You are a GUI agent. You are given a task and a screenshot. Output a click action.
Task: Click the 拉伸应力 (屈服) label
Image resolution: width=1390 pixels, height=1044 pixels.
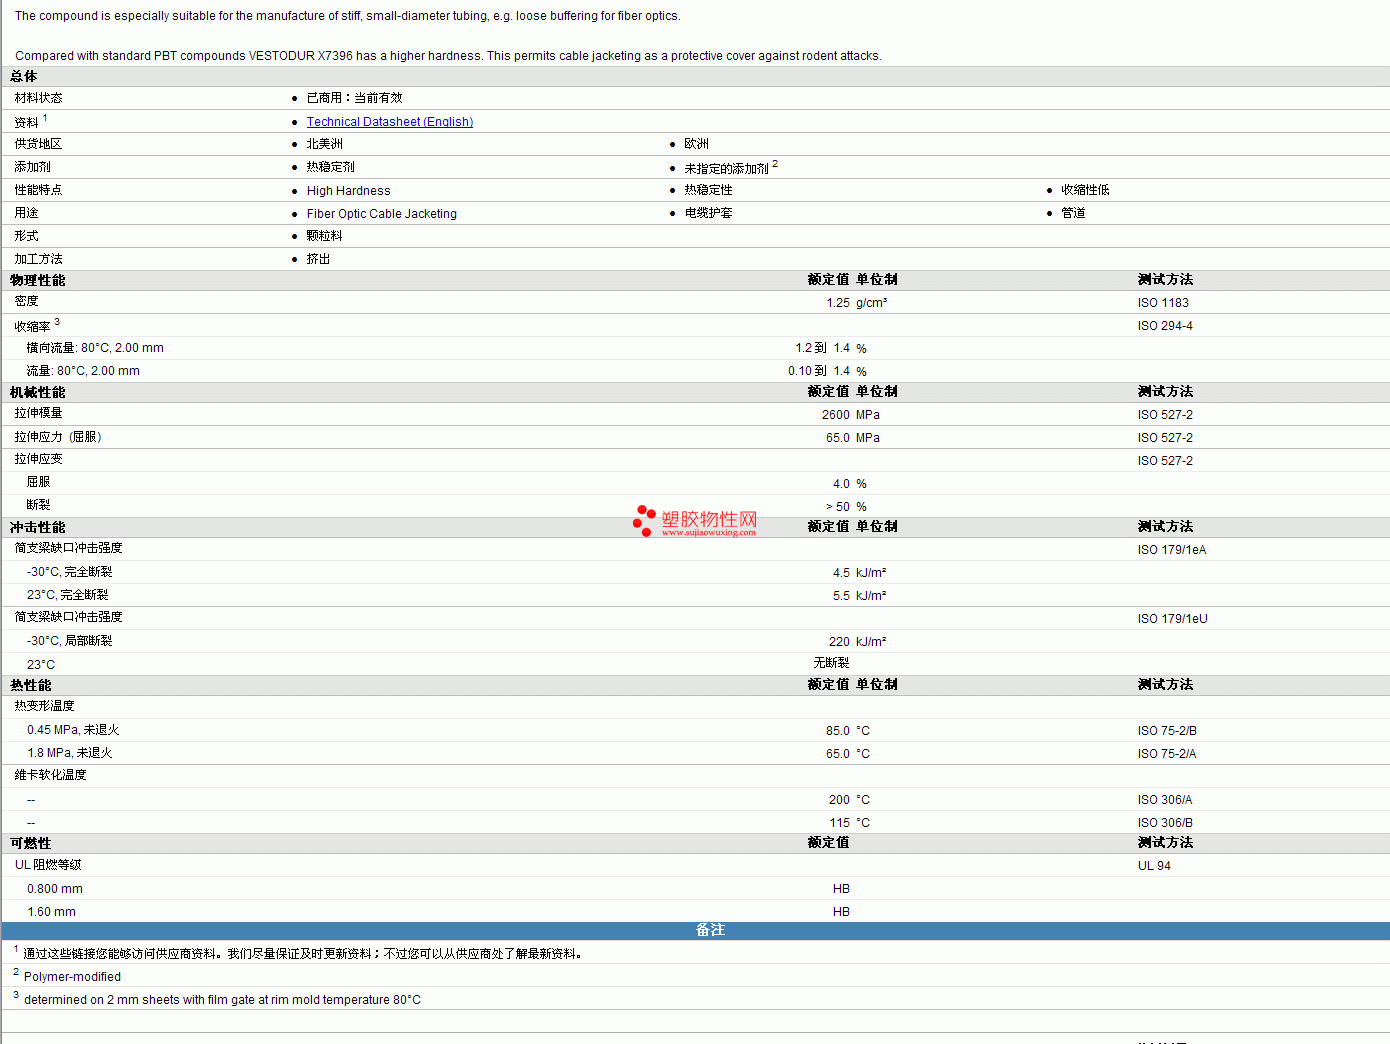(58, 437)
